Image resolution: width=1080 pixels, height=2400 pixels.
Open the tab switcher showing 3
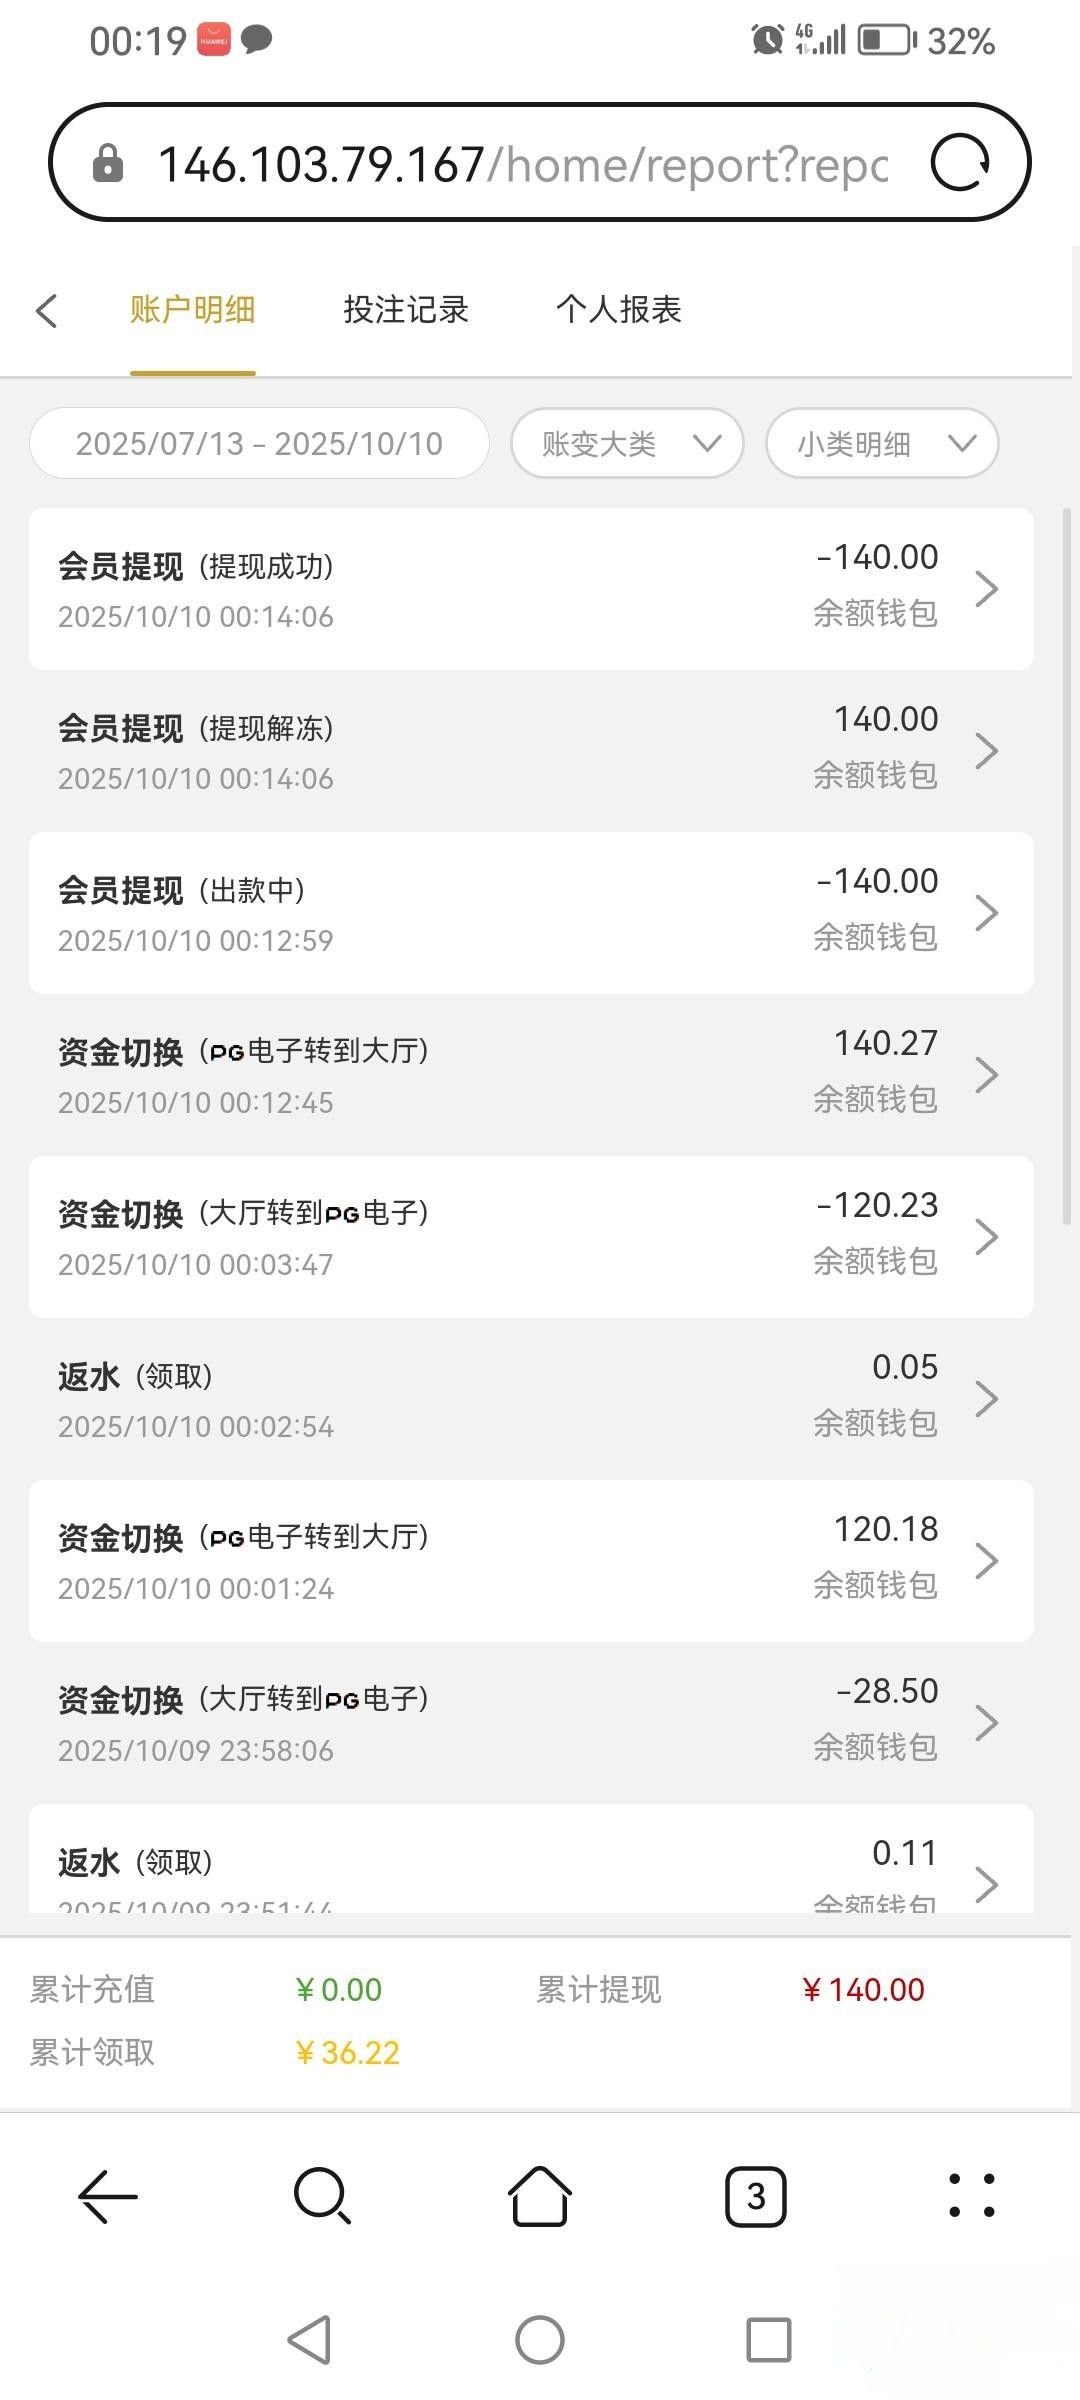755,2197
